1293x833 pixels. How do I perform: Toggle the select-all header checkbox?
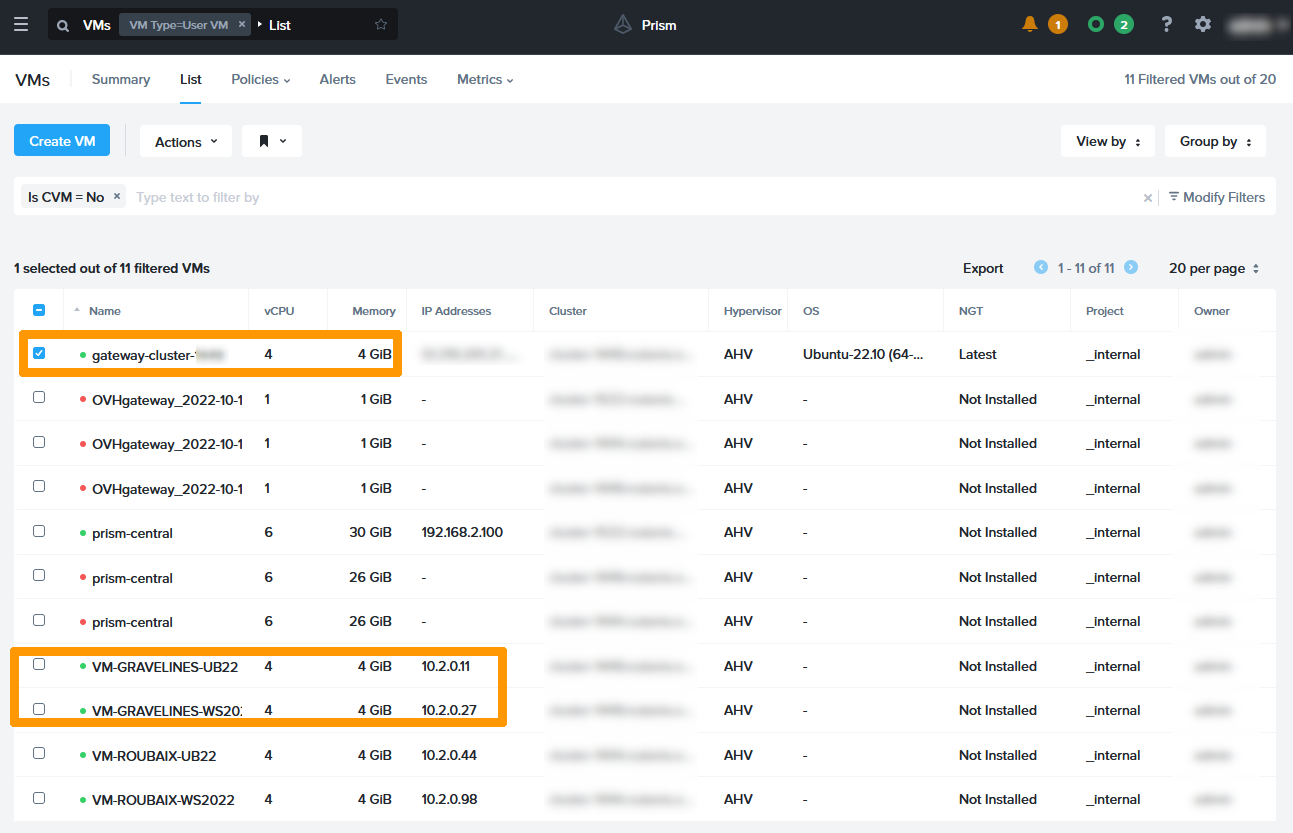(39, 310)
